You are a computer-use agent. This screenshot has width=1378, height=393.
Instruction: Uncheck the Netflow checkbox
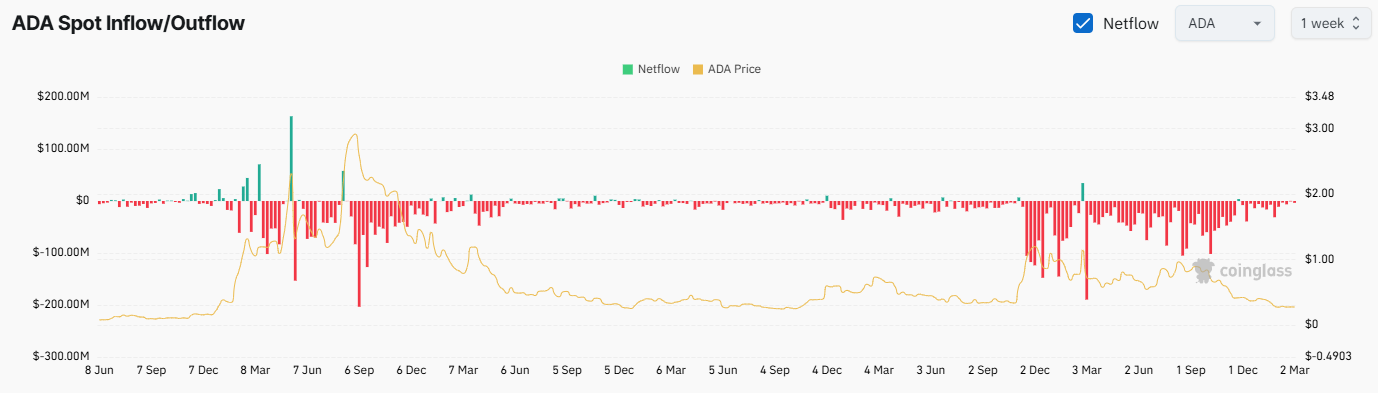coord(1082,23)
